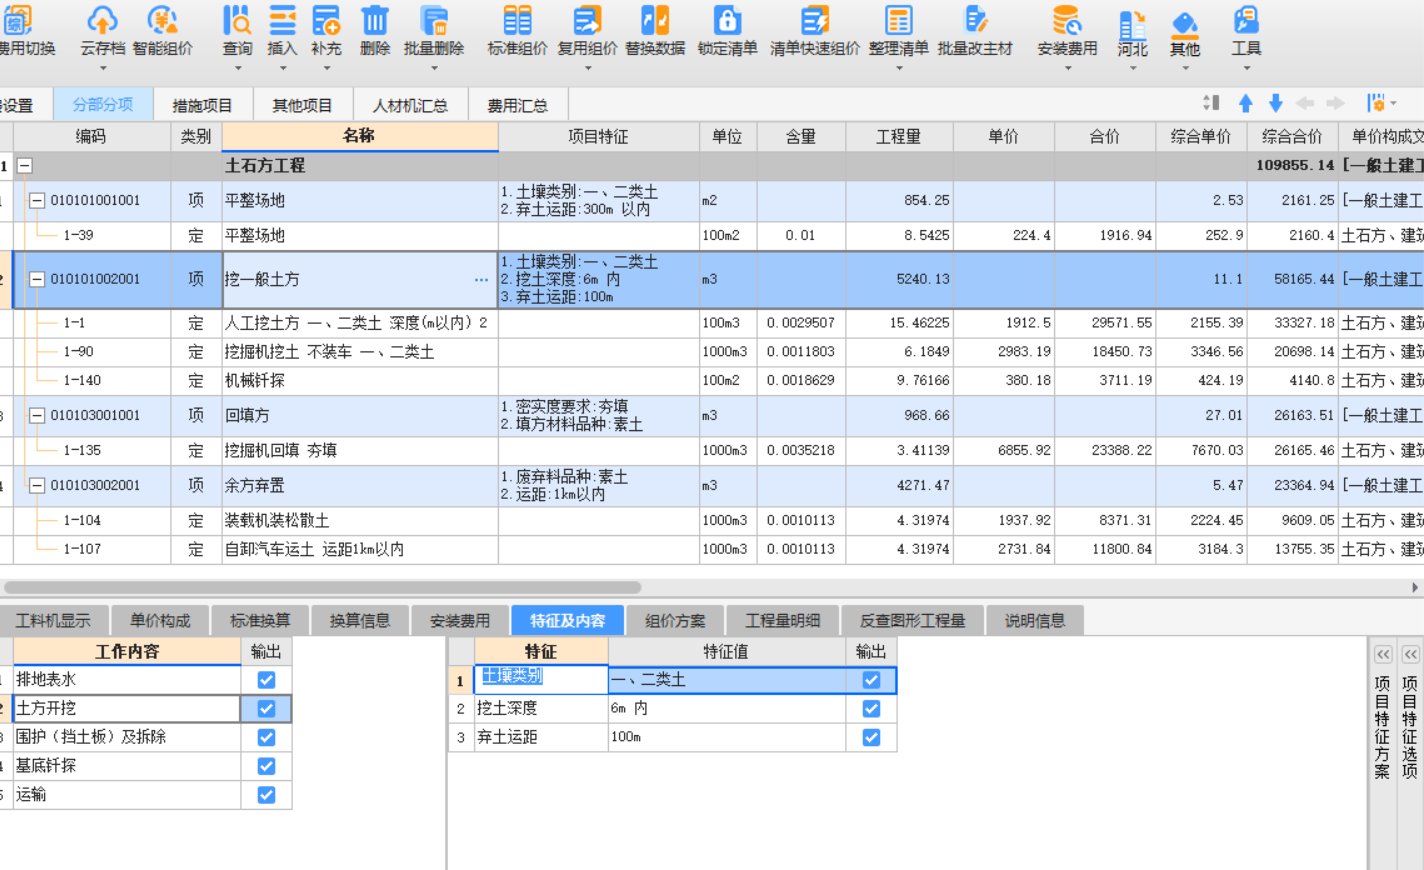The width and height of the screenshot is (1424, 870).
Task: Toggle output checkbox for 基底钎探
Action: click(x=266, y=766)
